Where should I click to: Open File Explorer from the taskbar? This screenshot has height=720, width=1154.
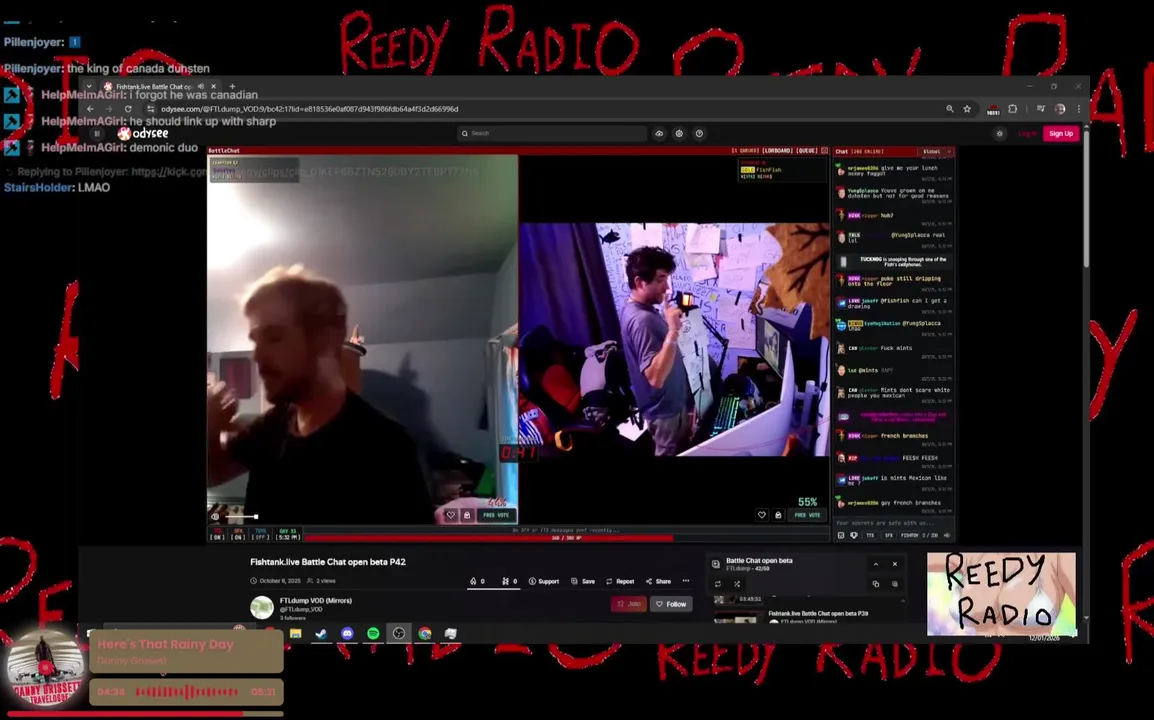pyautogui.click(x=295, y=633)
